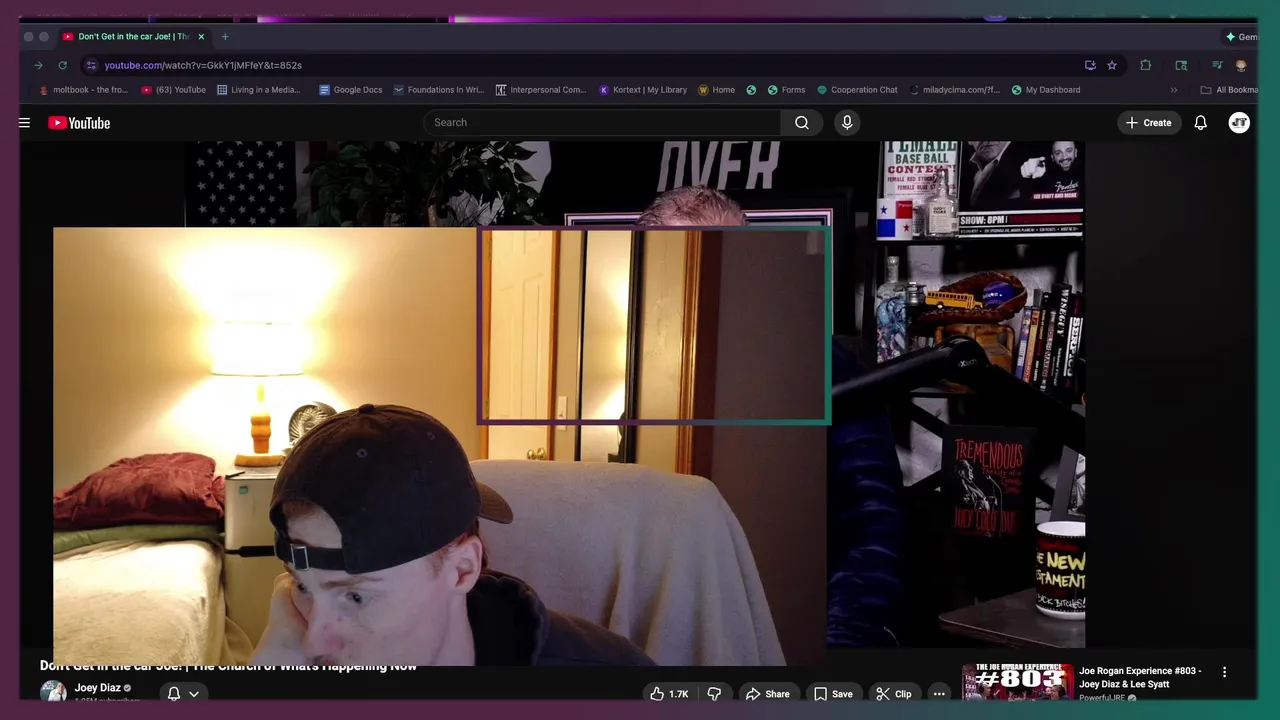The image size is (1280, 720).
Task: Open the 'Foundations In Wri...' bookmark
Action: [x=438, y=90]
